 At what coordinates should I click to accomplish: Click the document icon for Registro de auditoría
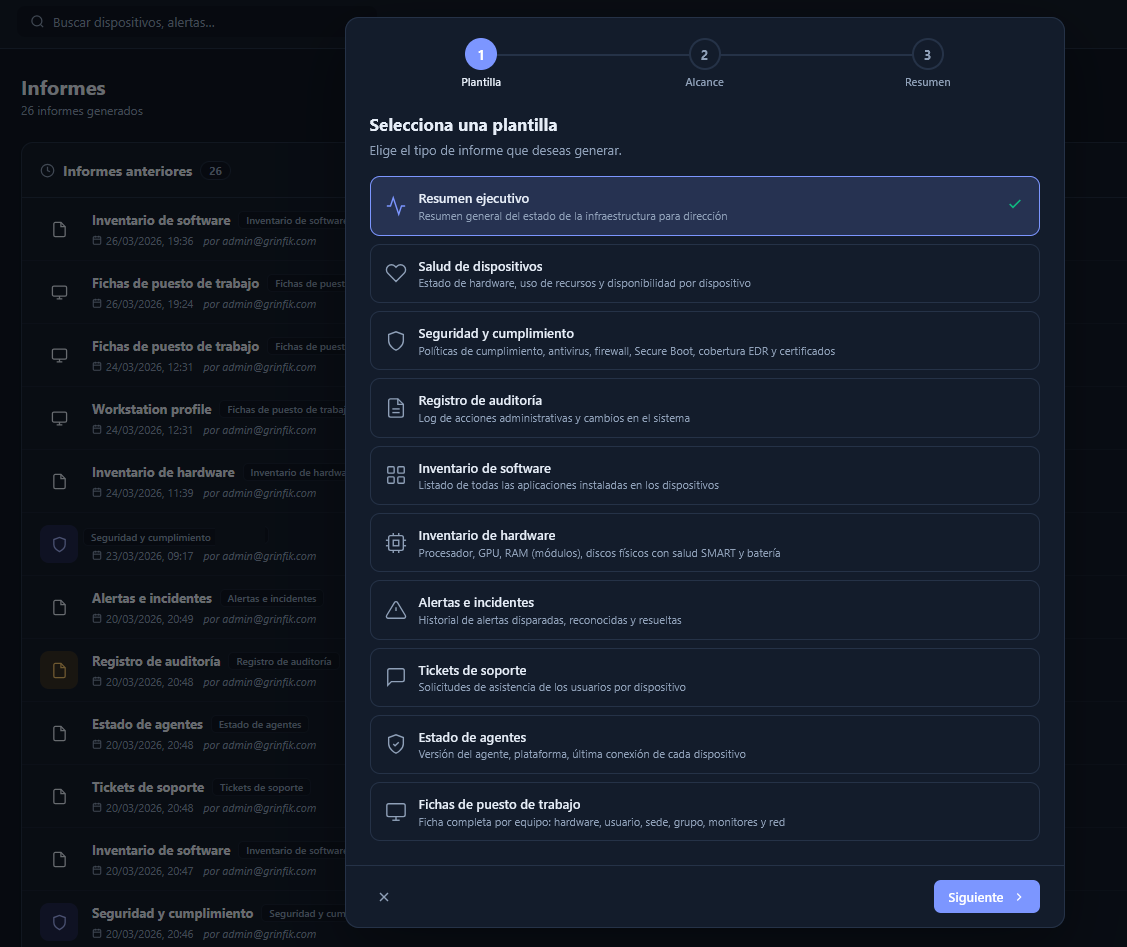coord(396,408)
